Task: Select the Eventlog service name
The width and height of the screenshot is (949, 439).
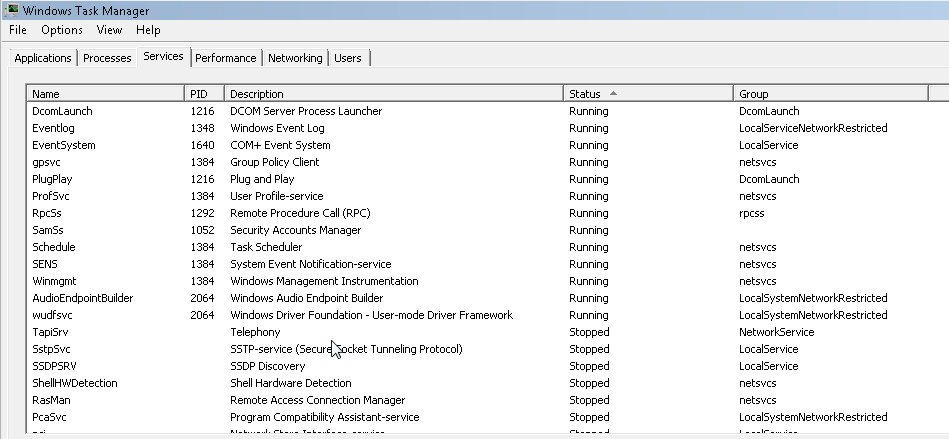Action: [x=53, y=128]
